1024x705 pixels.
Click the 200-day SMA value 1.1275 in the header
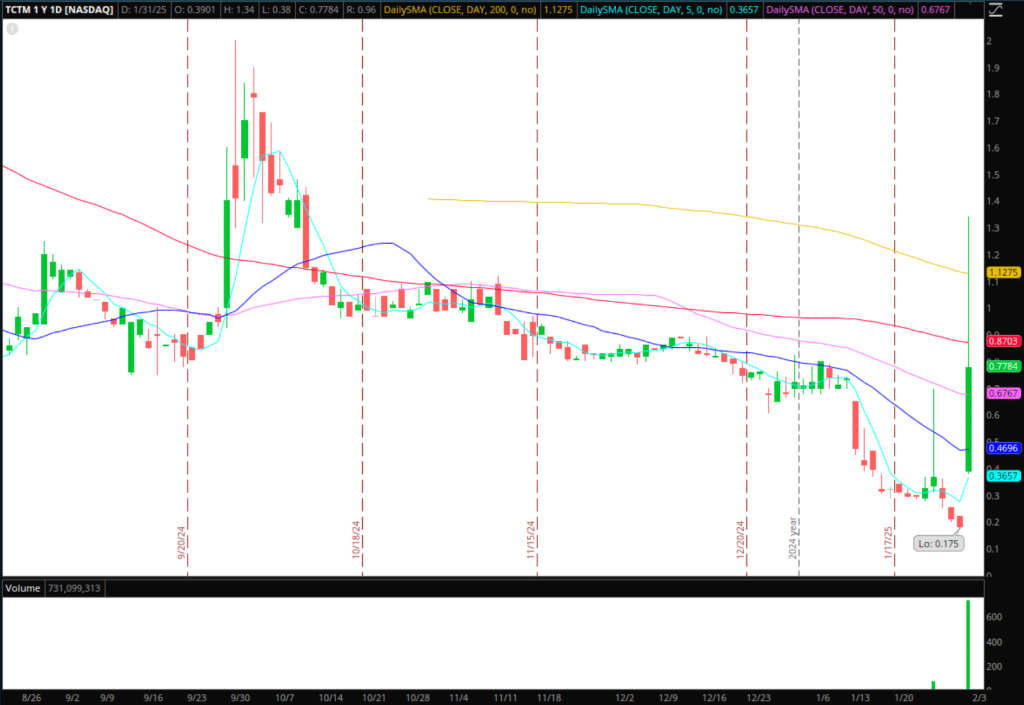558,10
